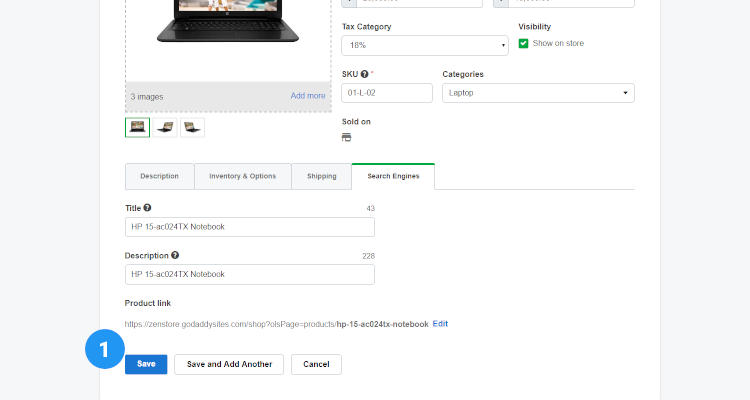
Task: Toggle the Show on store checkbox
Action: pyautogui.click(x=523, y=43)
